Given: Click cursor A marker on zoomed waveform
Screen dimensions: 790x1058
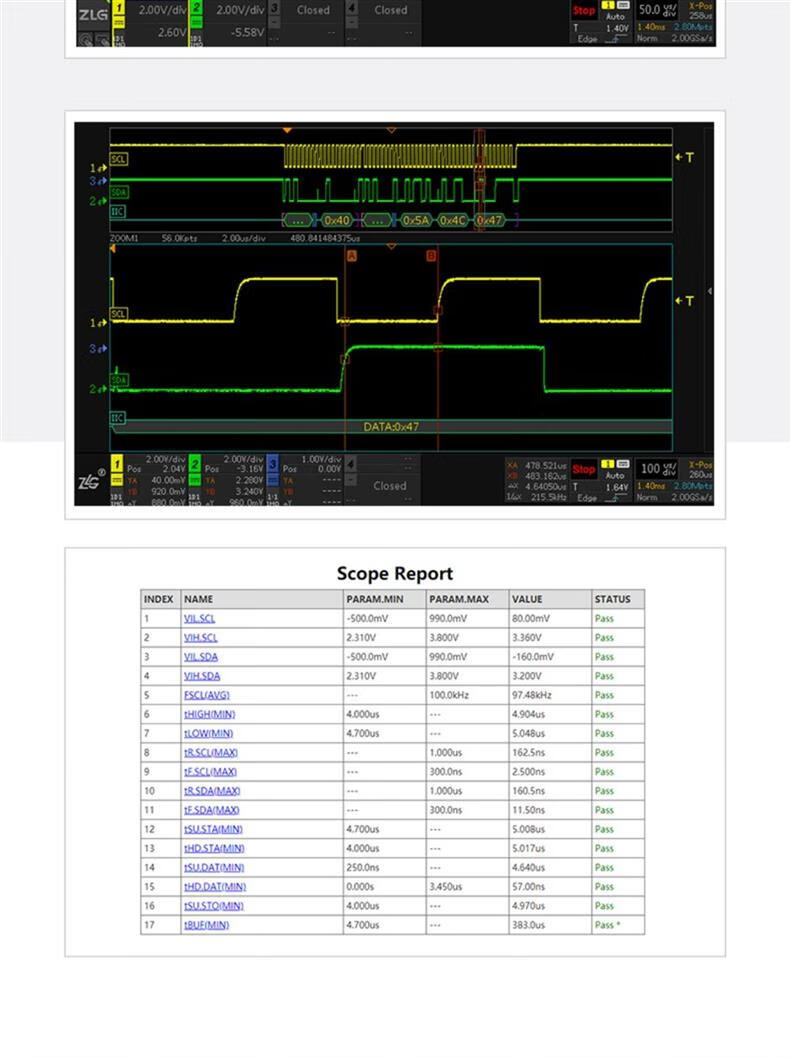Looking at the screenshot, I should (x=351, y=256).
